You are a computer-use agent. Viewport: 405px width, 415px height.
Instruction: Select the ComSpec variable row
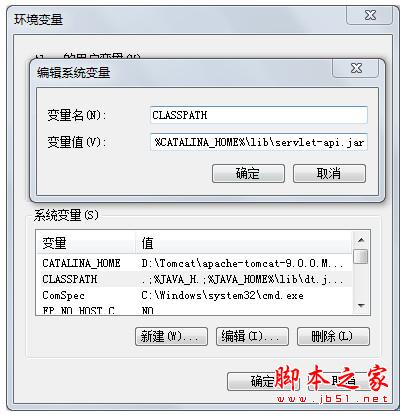tap(194, 295)
